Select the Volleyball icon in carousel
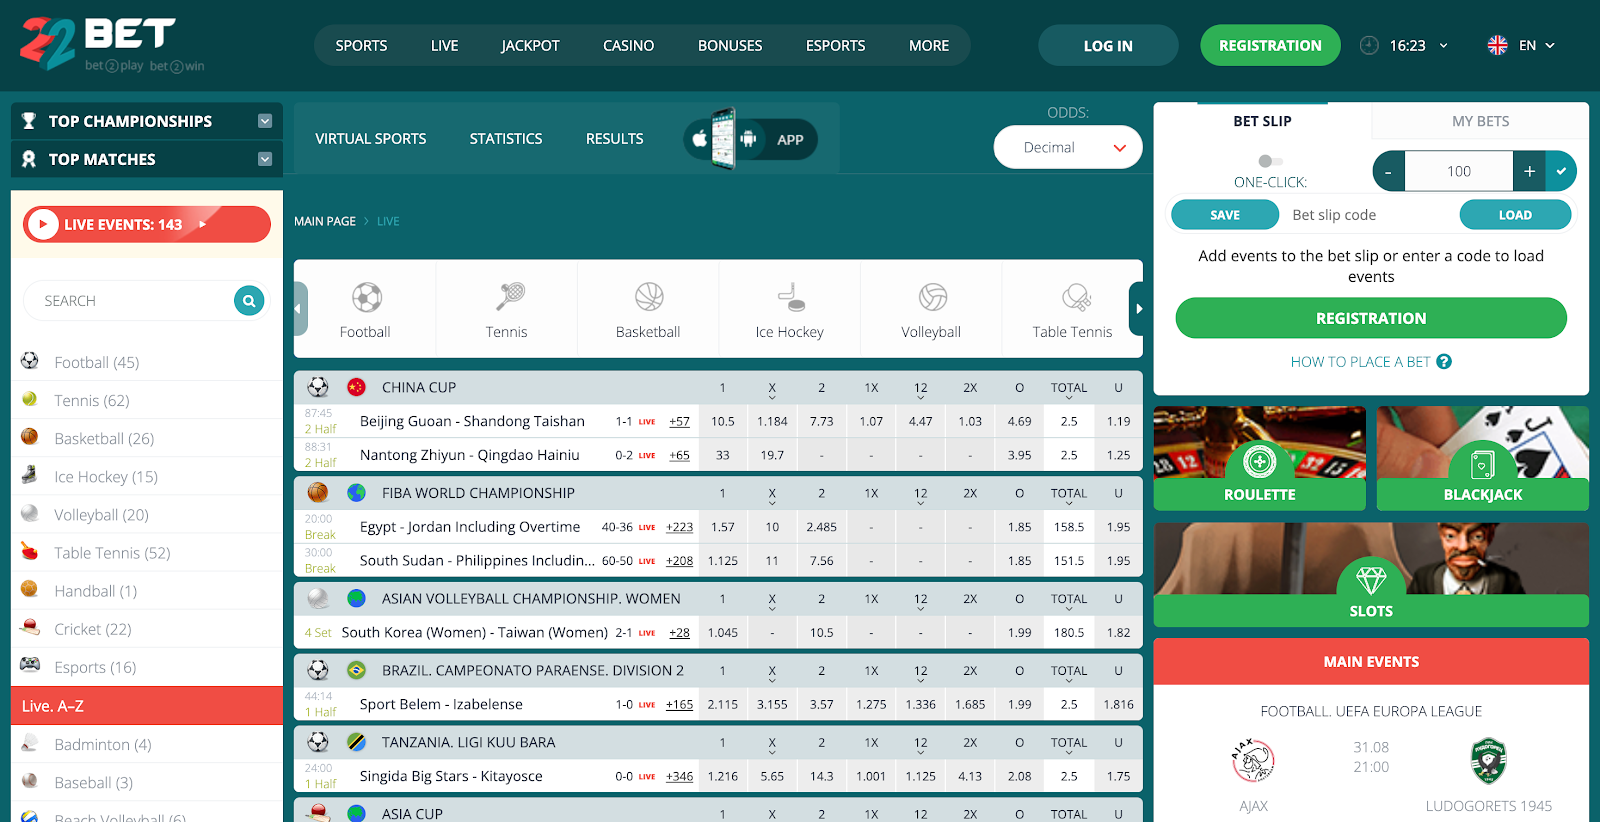Viewport: 1600px width, 822px height. [933, 297]
